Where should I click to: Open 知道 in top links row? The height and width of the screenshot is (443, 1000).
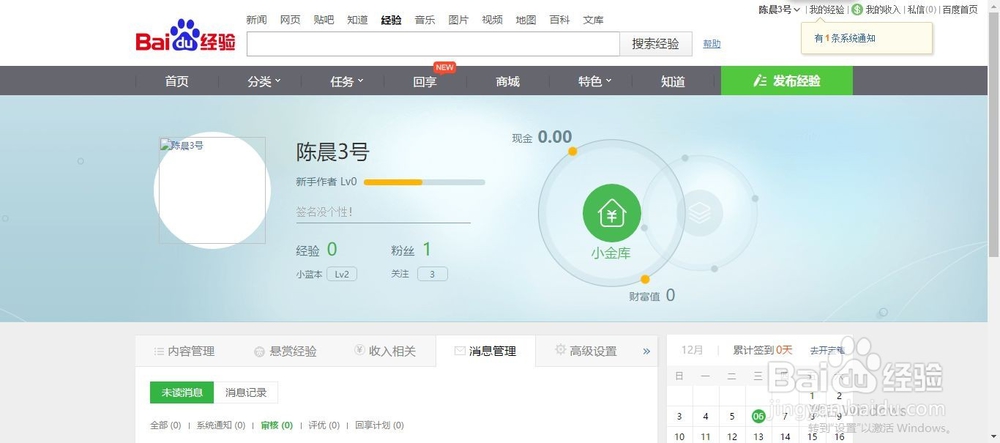click(x=358, y=20)
